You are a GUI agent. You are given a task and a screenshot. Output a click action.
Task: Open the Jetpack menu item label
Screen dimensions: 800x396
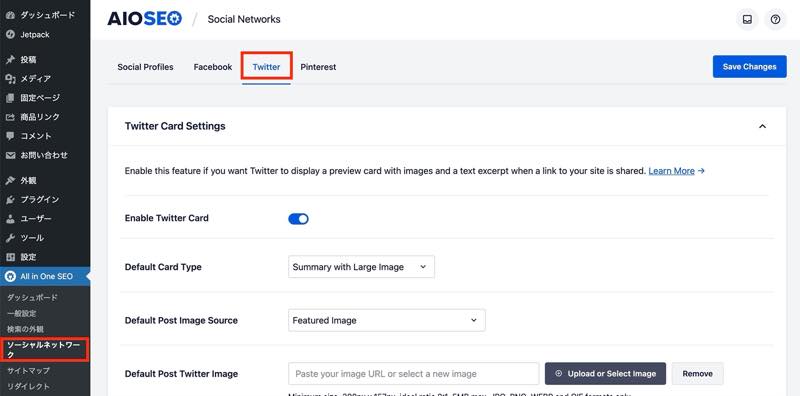coord(35,35)
